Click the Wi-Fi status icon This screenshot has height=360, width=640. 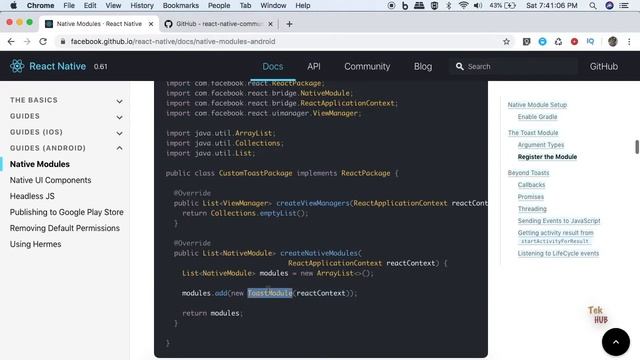[x=463, y=5]
